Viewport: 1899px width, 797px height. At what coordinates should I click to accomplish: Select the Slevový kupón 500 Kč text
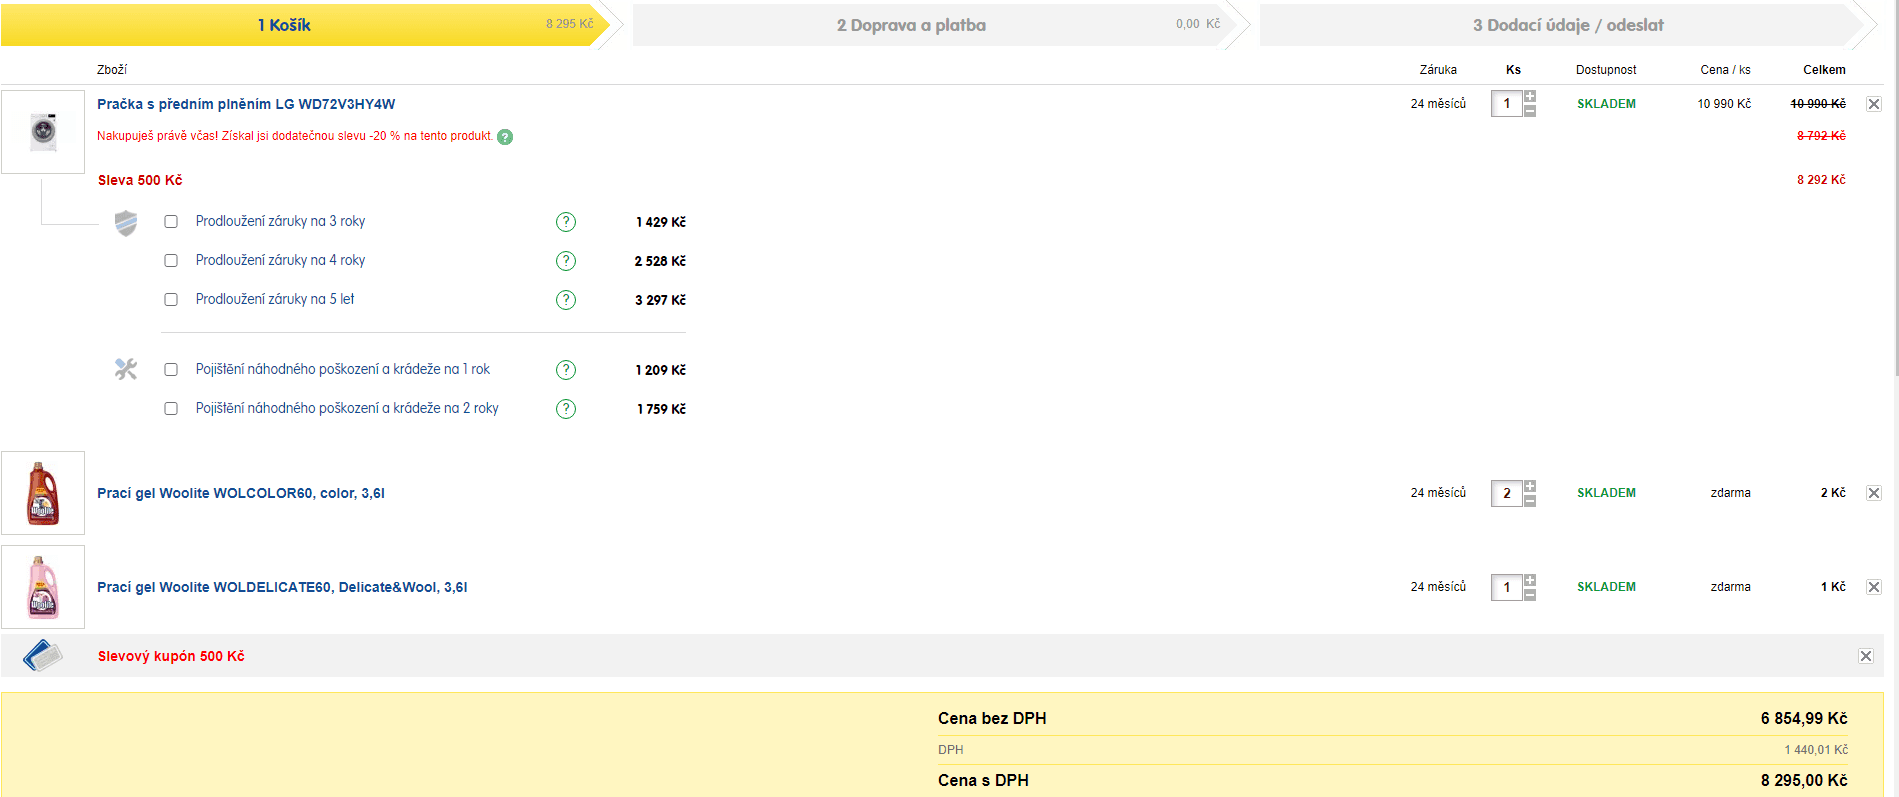tap(171, 656)
